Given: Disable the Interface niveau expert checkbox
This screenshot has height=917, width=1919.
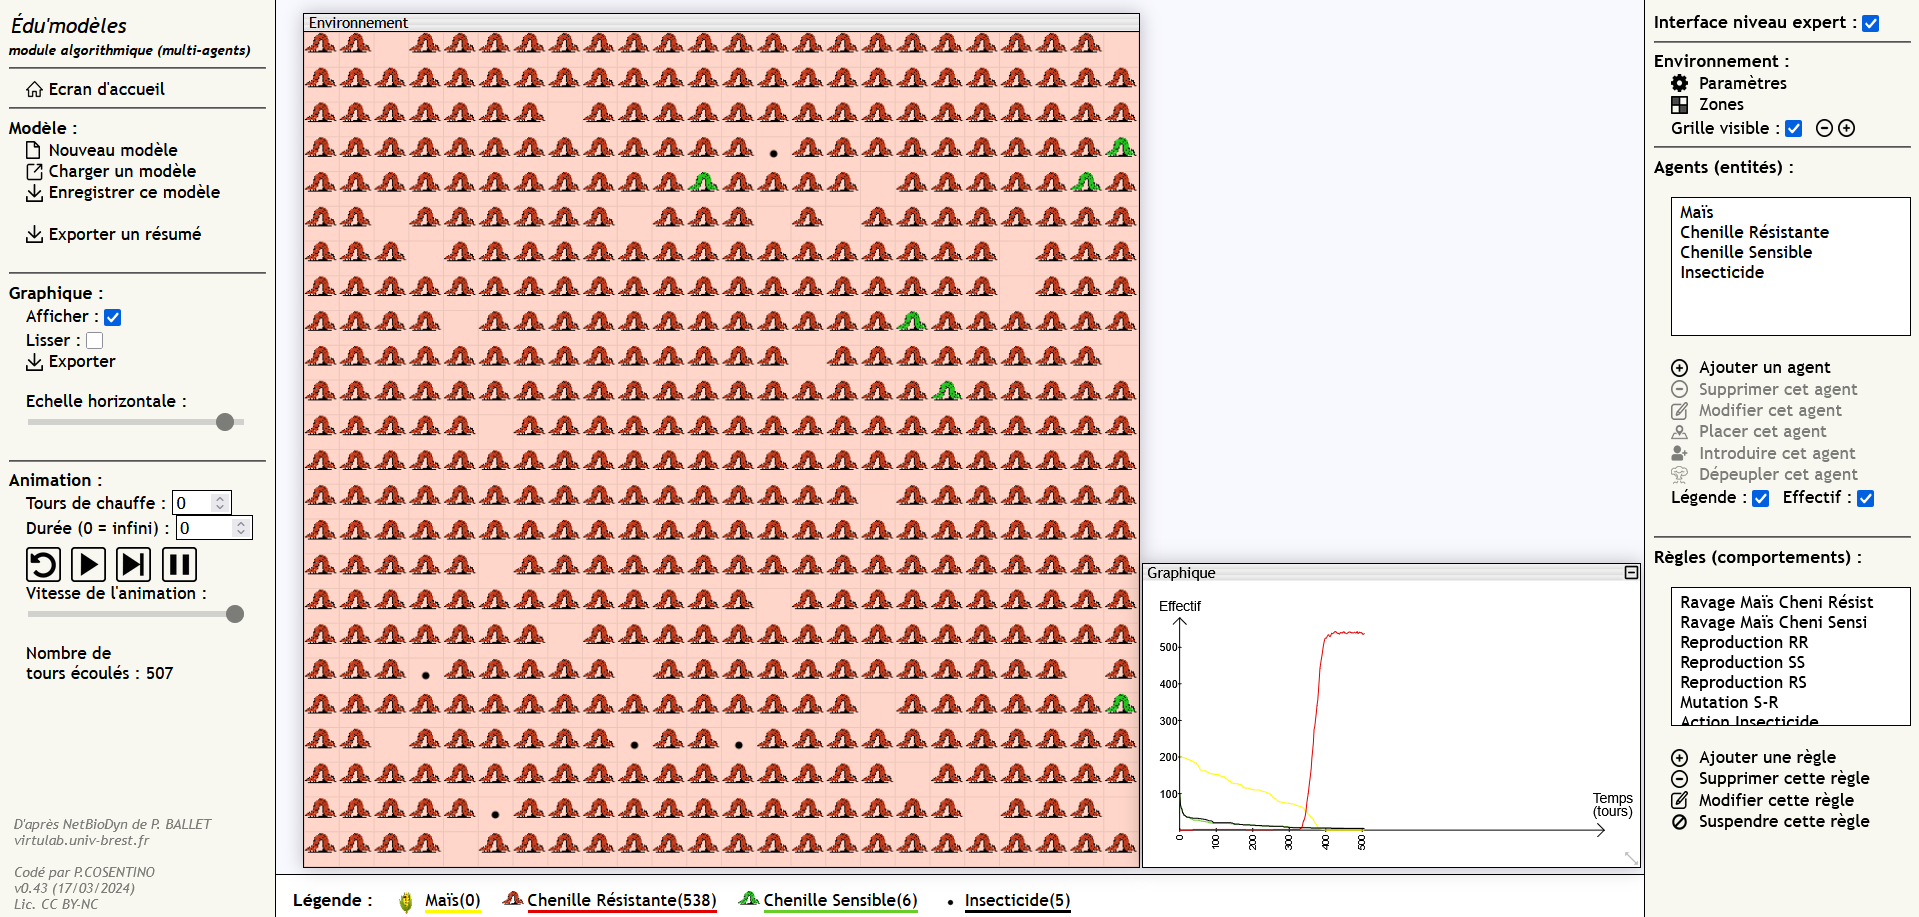Looking at the screenshot, I should pos(1871,23).
